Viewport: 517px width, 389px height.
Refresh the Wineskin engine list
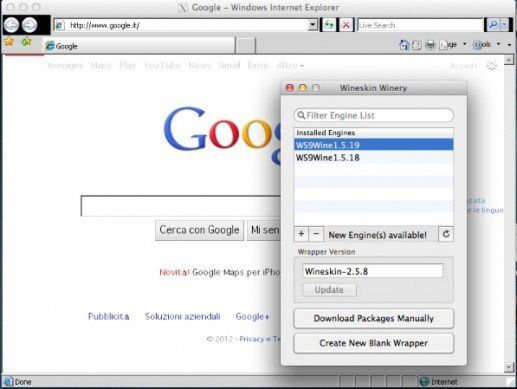446,234
